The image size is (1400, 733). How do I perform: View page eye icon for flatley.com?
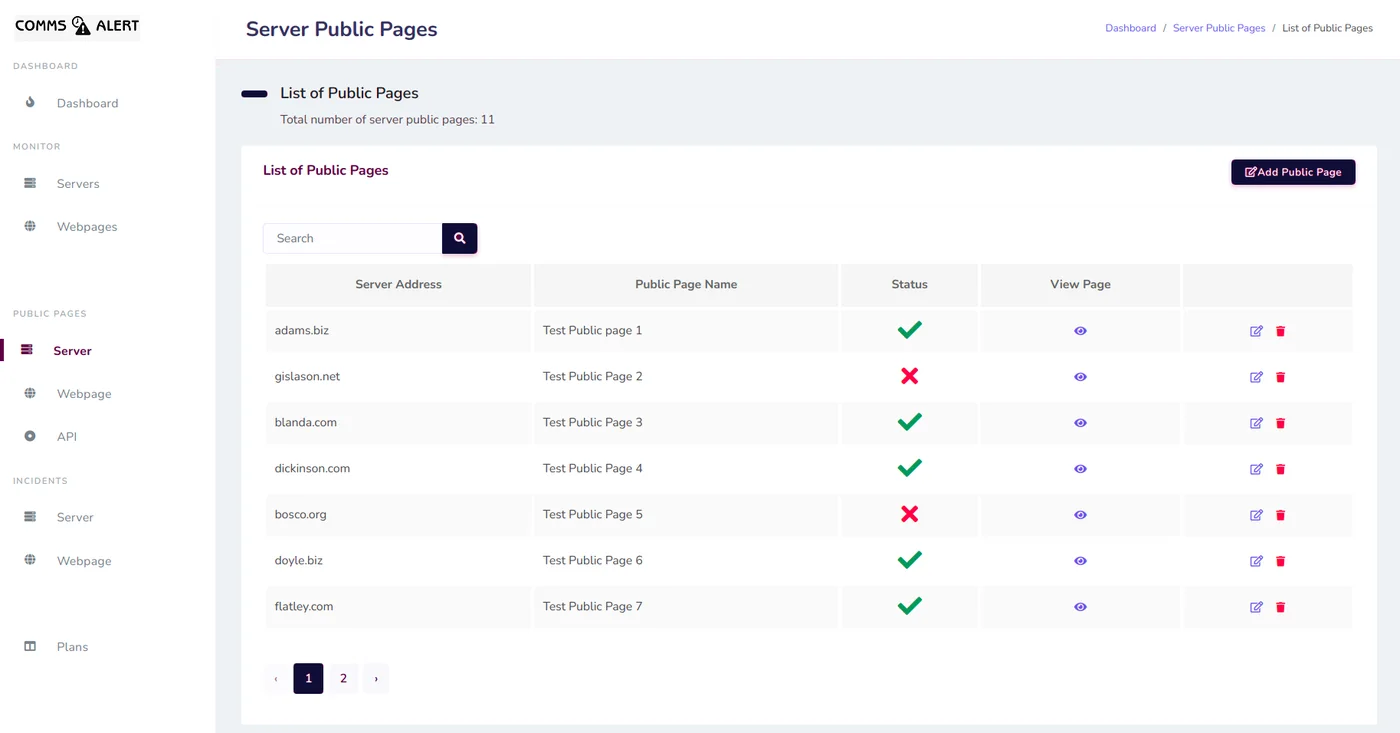[1080, 607]
